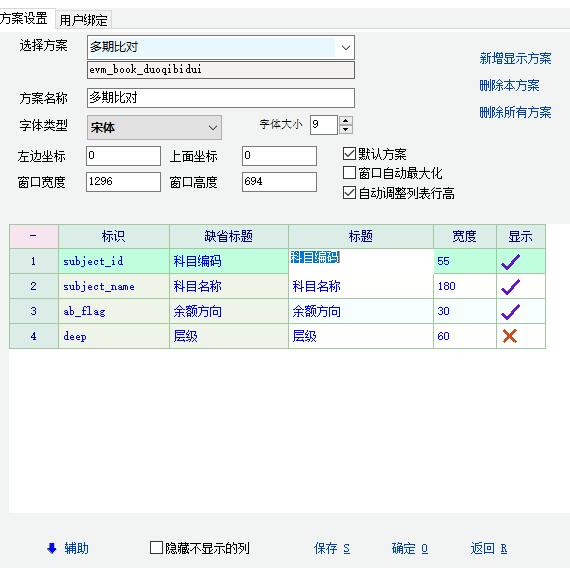Increase font size with up stepper
The height and width of the screenshot is (568, 570).
click(x=346, y=121)
